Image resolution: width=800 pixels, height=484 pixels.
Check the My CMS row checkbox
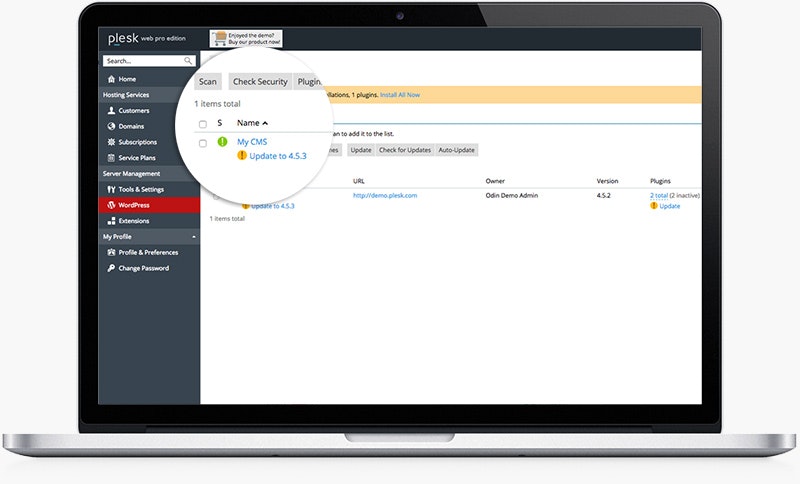(x=203, y=143)
